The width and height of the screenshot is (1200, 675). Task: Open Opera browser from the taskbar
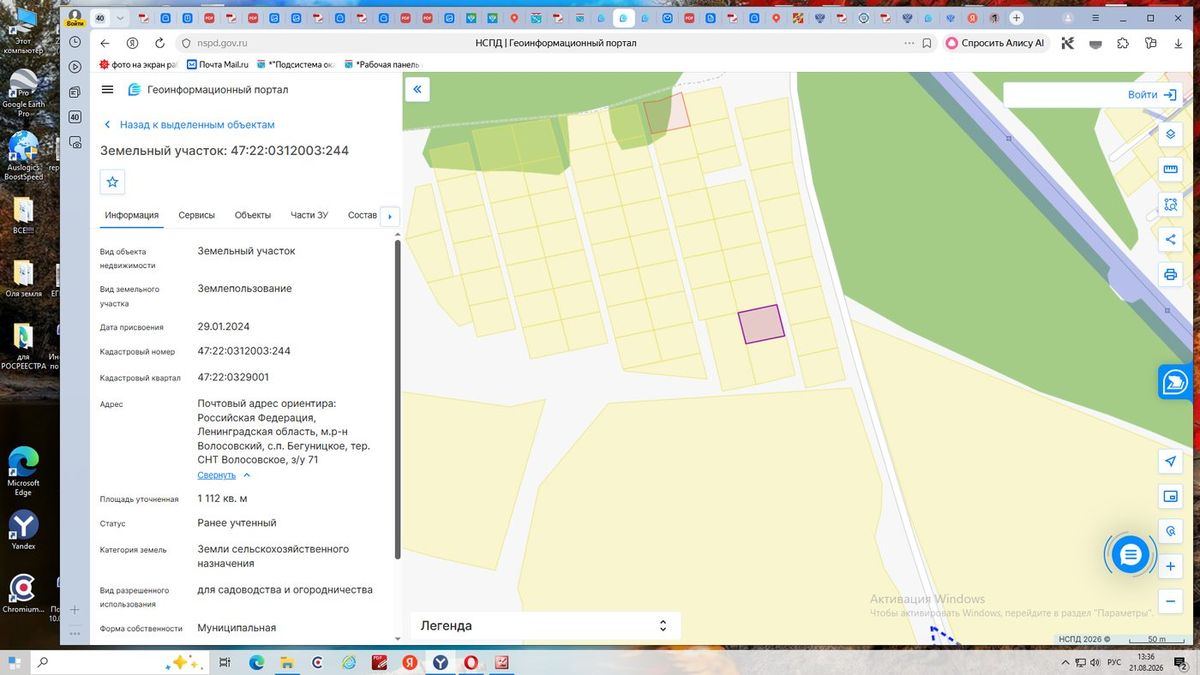point(471,662)
